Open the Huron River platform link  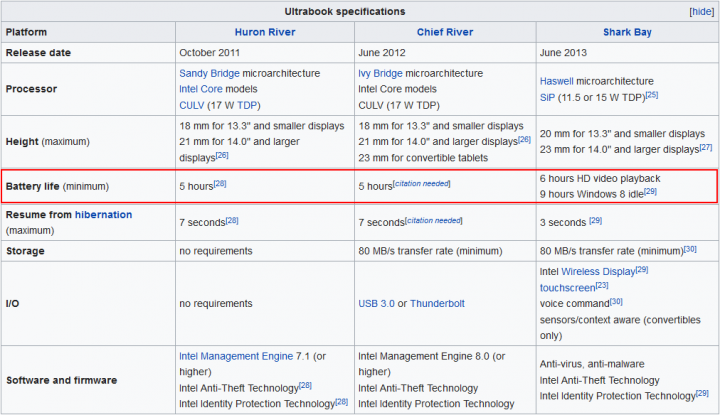coord(265,32)
